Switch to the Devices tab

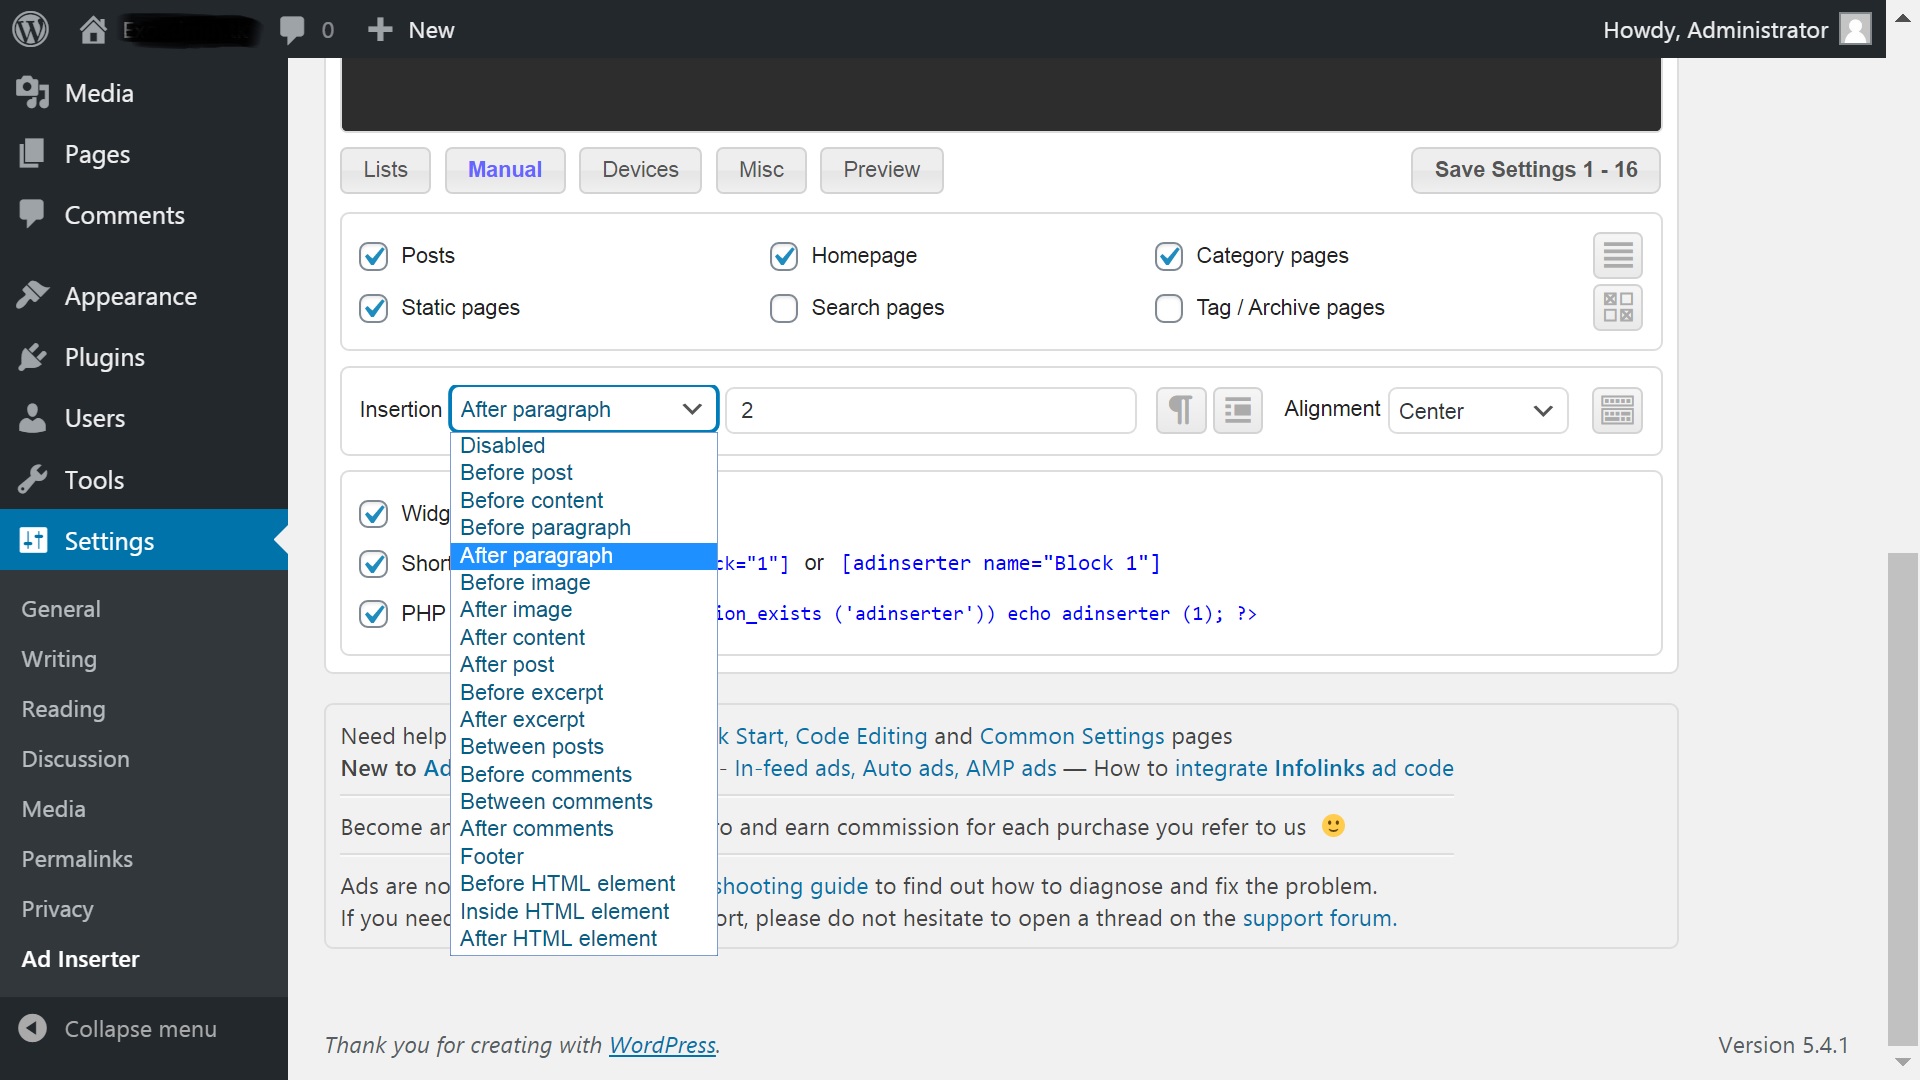pyautogui.click(x=640, y=170)
